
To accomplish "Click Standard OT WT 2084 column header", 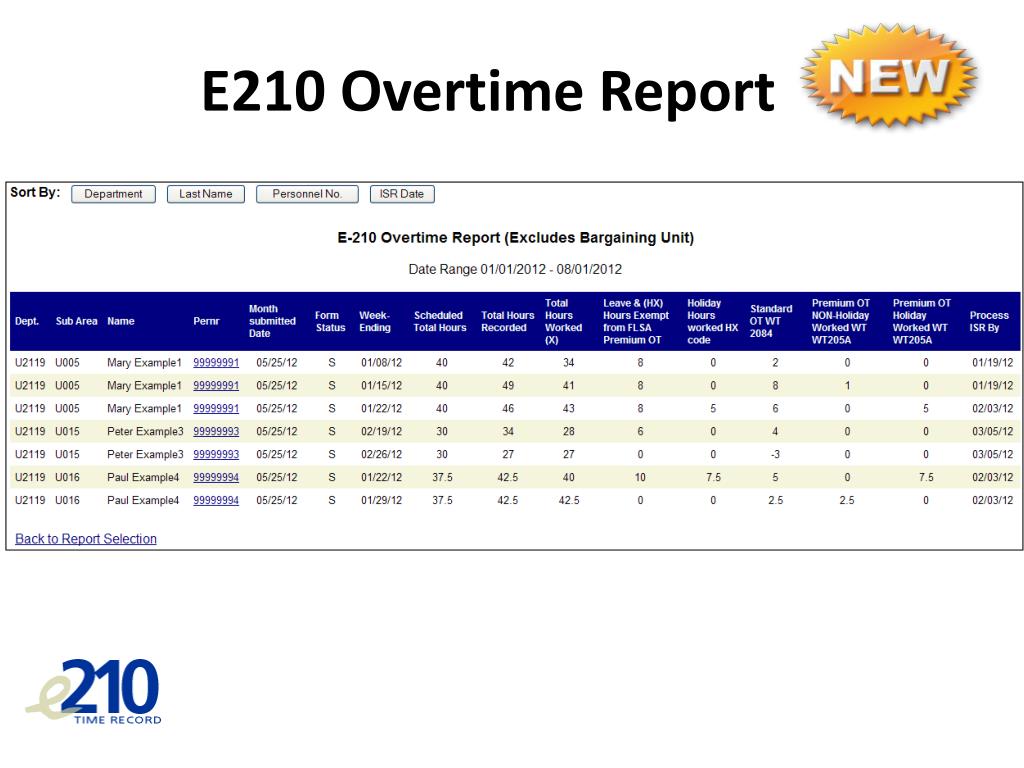I will (771, 321).
